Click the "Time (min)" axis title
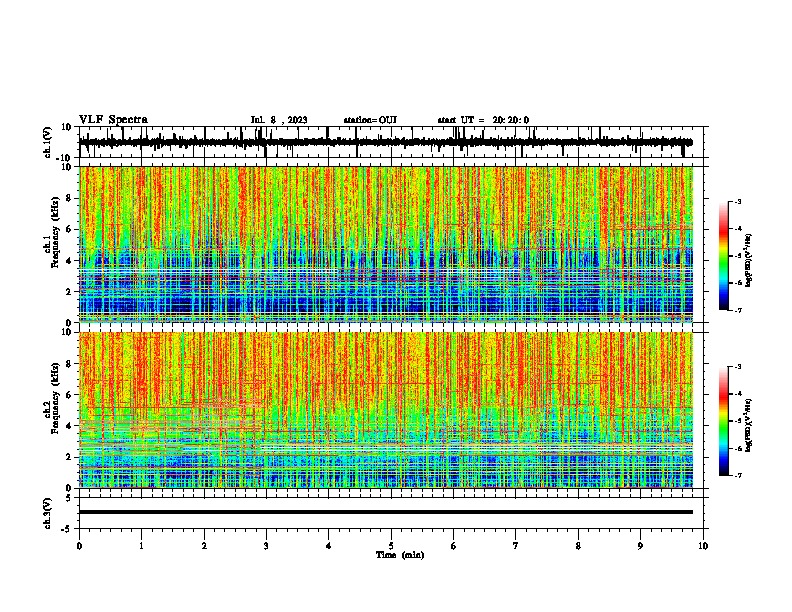792x612 pixels. (x=400, y=555)
